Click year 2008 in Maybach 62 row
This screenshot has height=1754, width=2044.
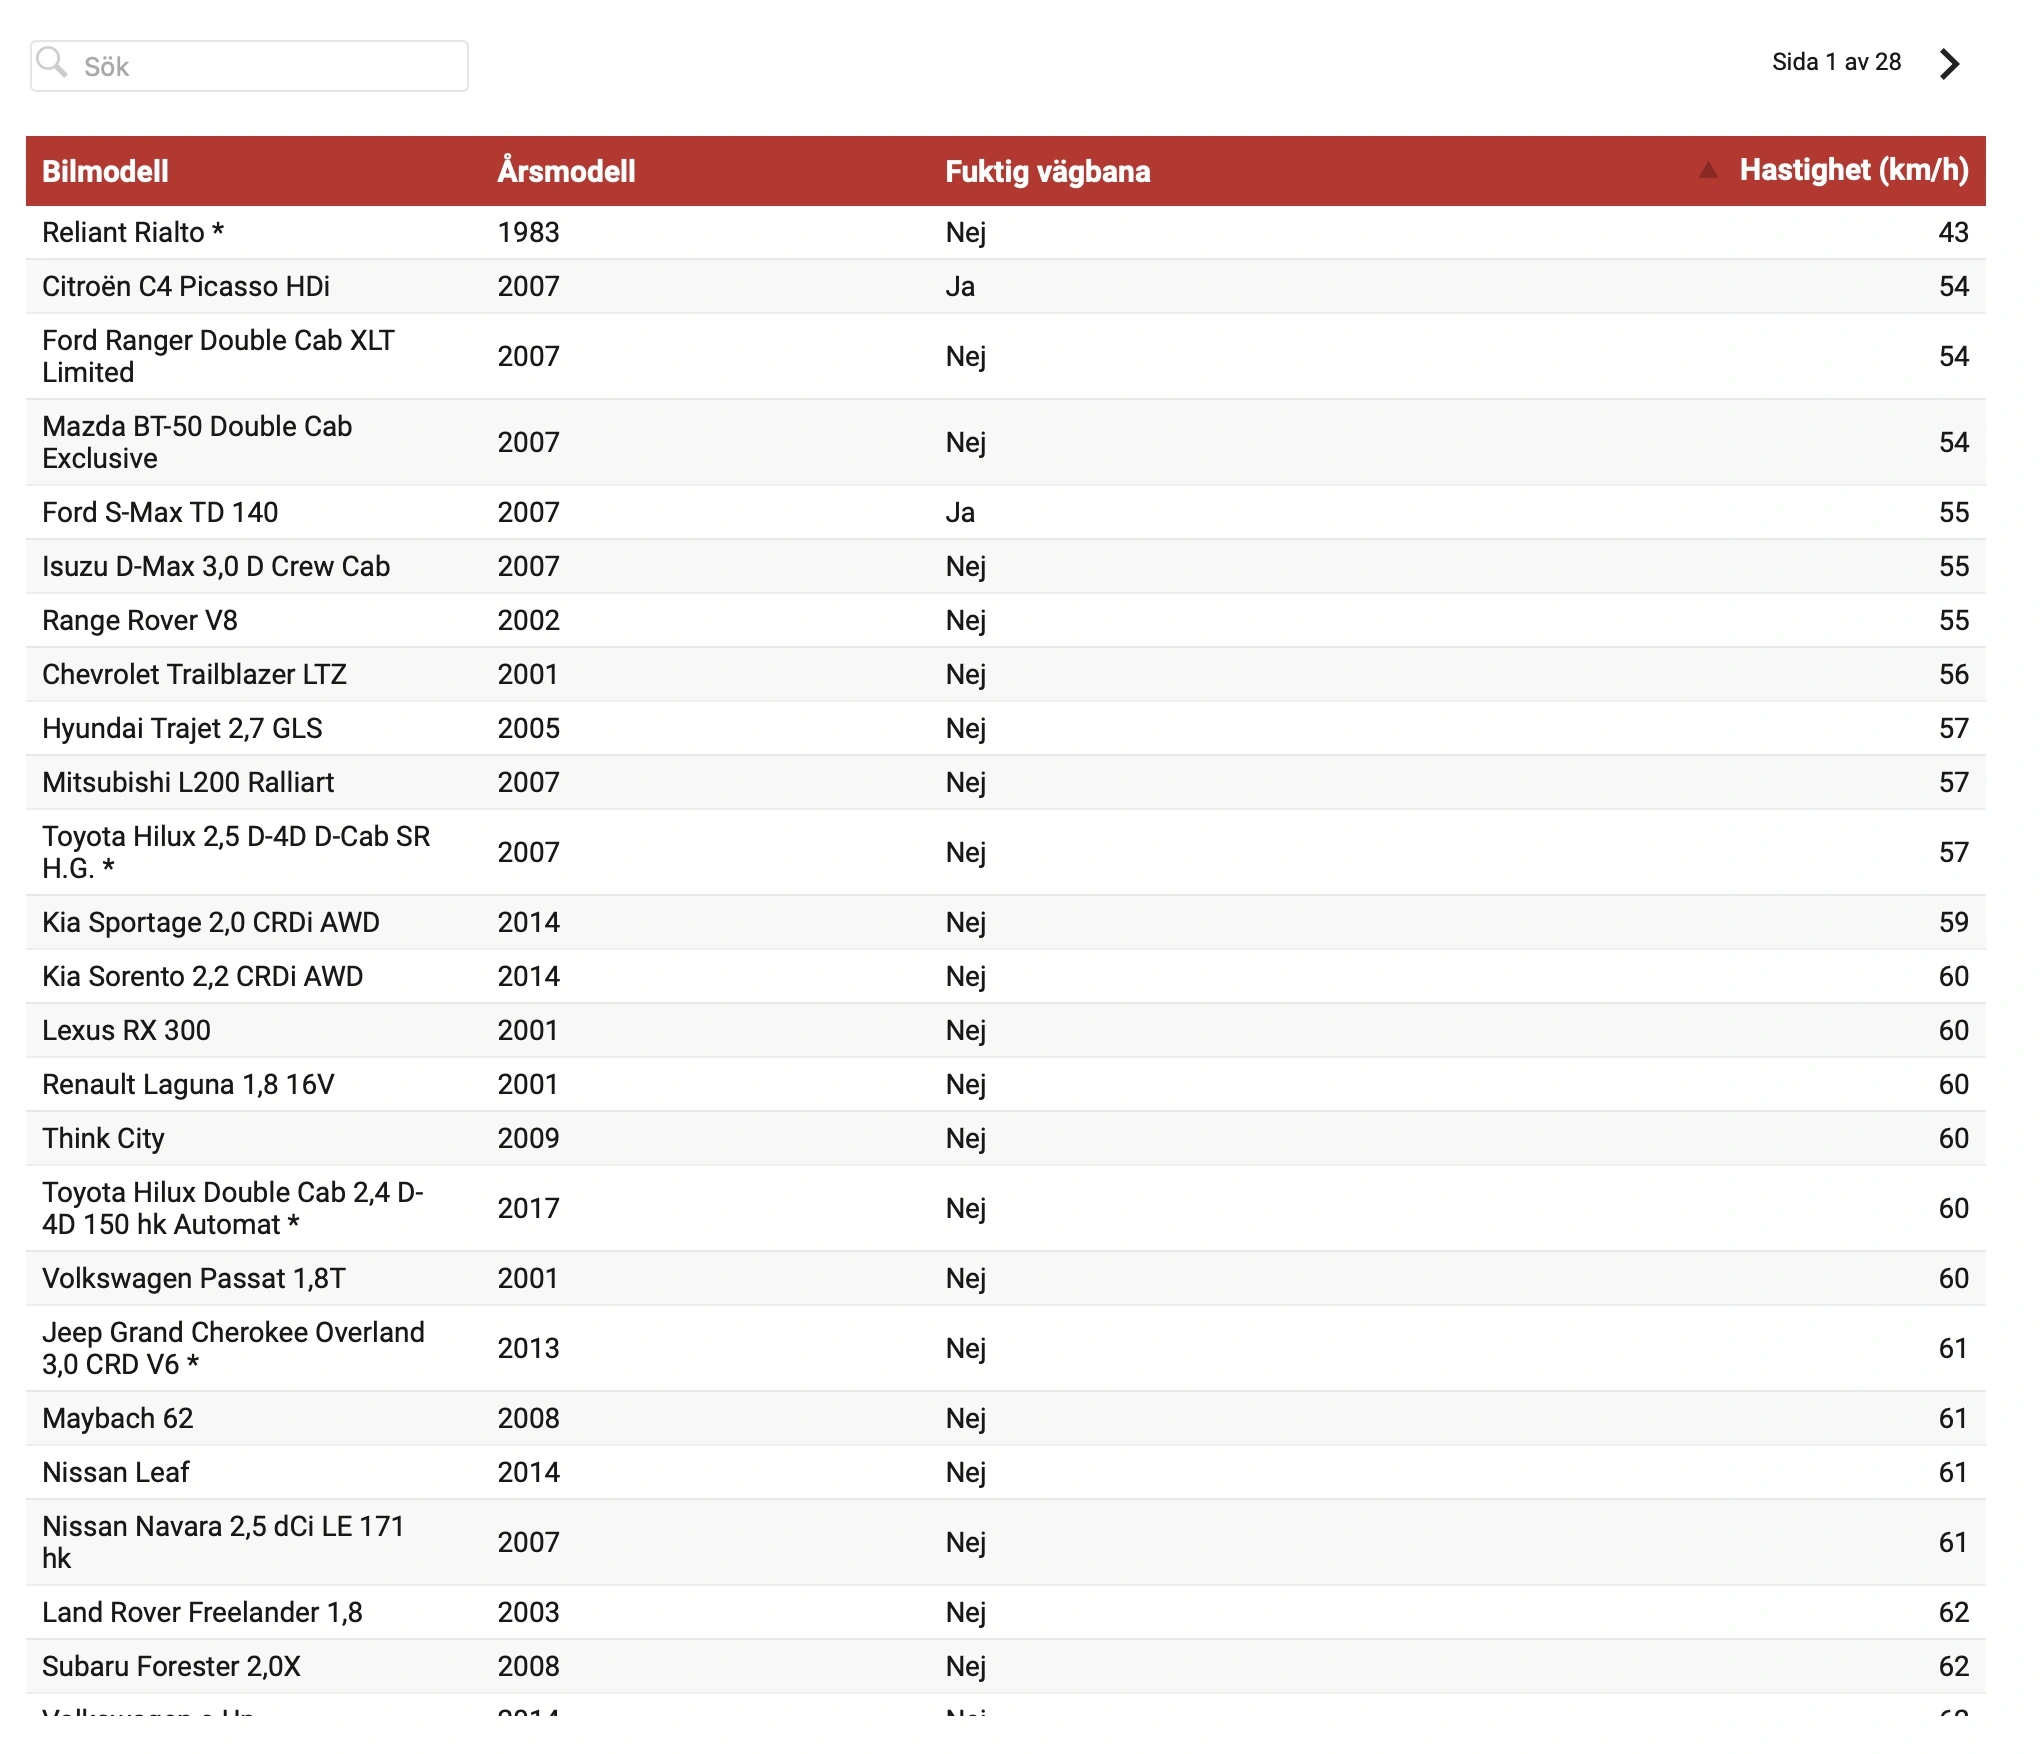point(529,1418)
